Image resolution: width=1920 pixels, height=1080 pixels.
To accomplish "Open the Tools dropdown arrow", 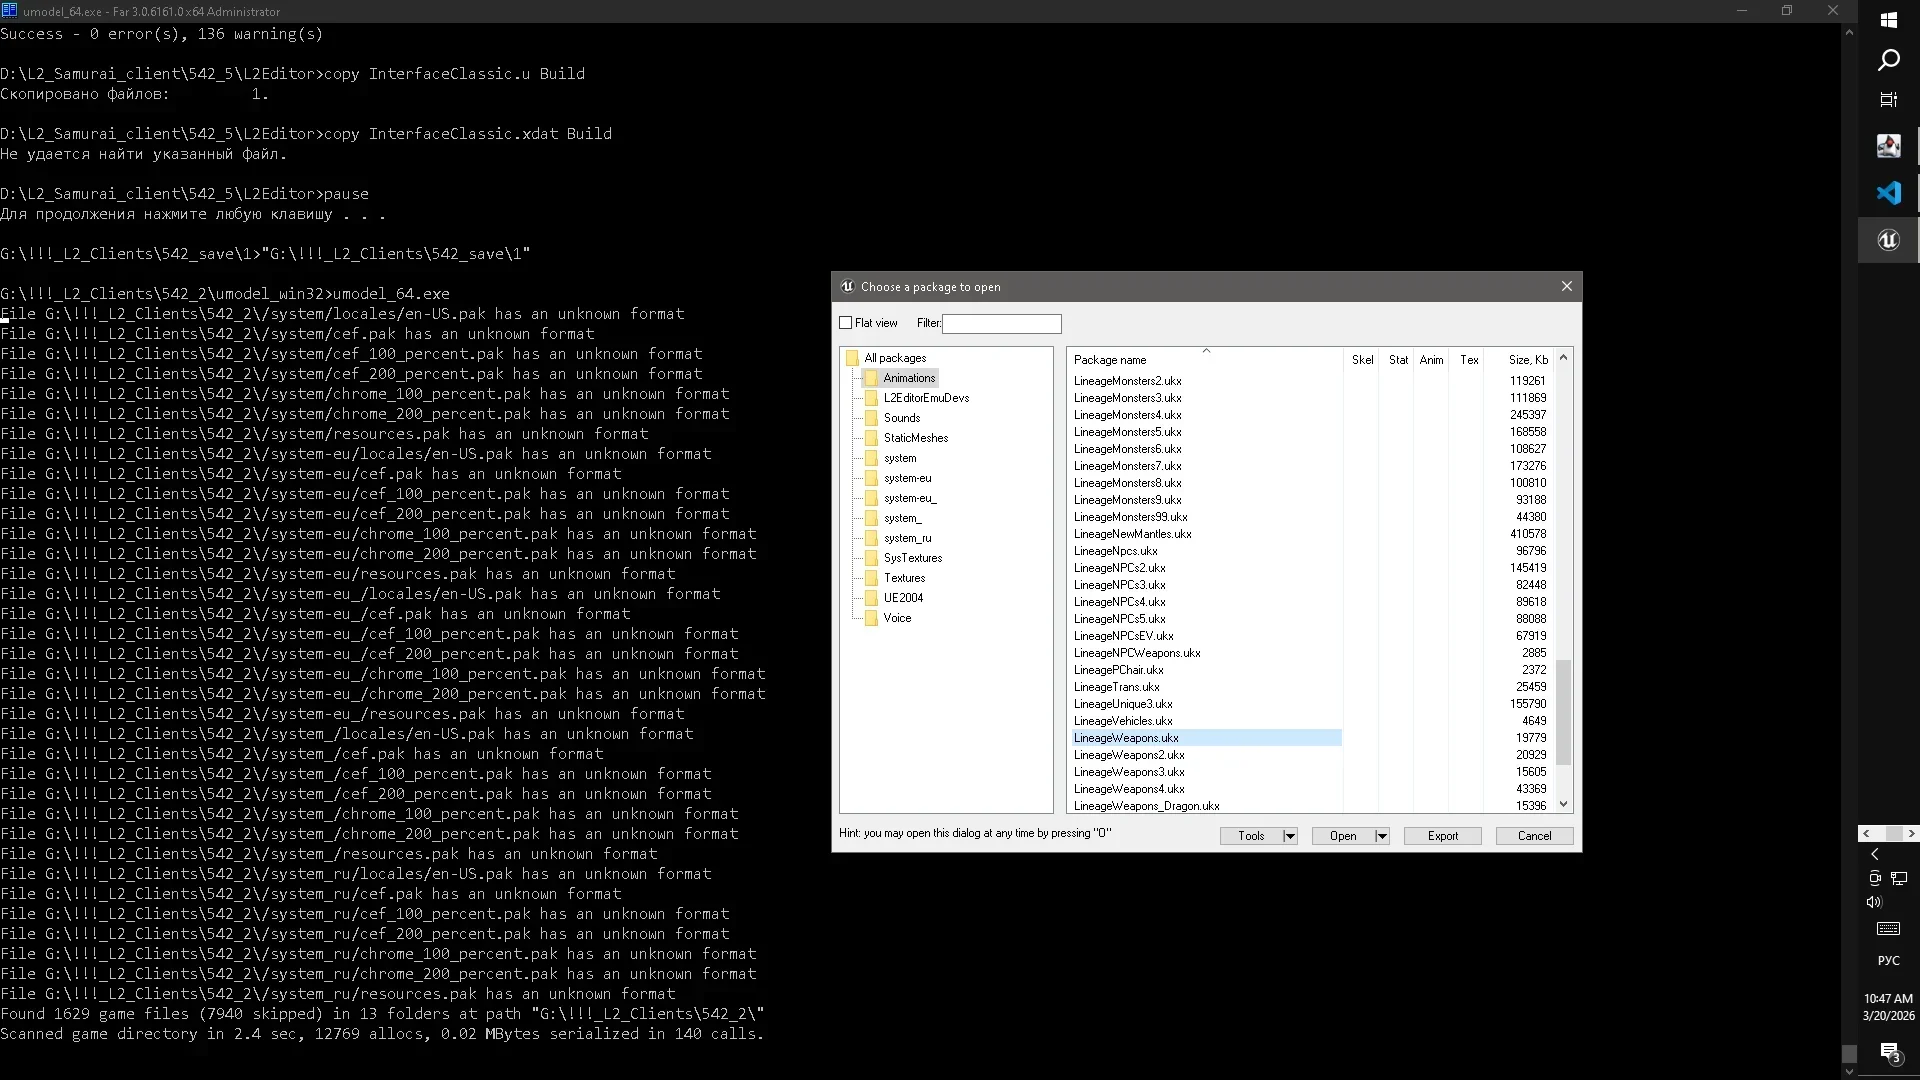I will [1290, 836].
